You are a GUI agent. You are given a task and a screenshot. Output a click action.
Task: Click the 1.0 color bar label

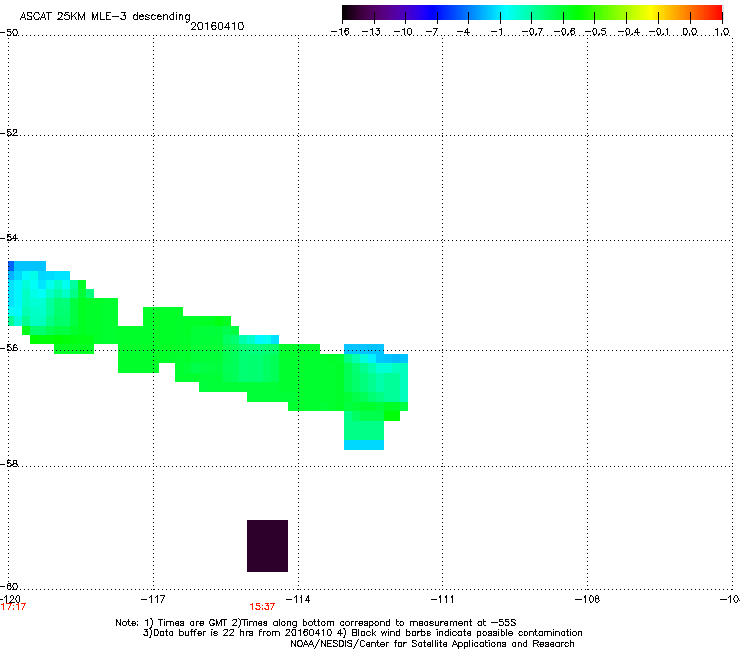(x=722, y=32)
